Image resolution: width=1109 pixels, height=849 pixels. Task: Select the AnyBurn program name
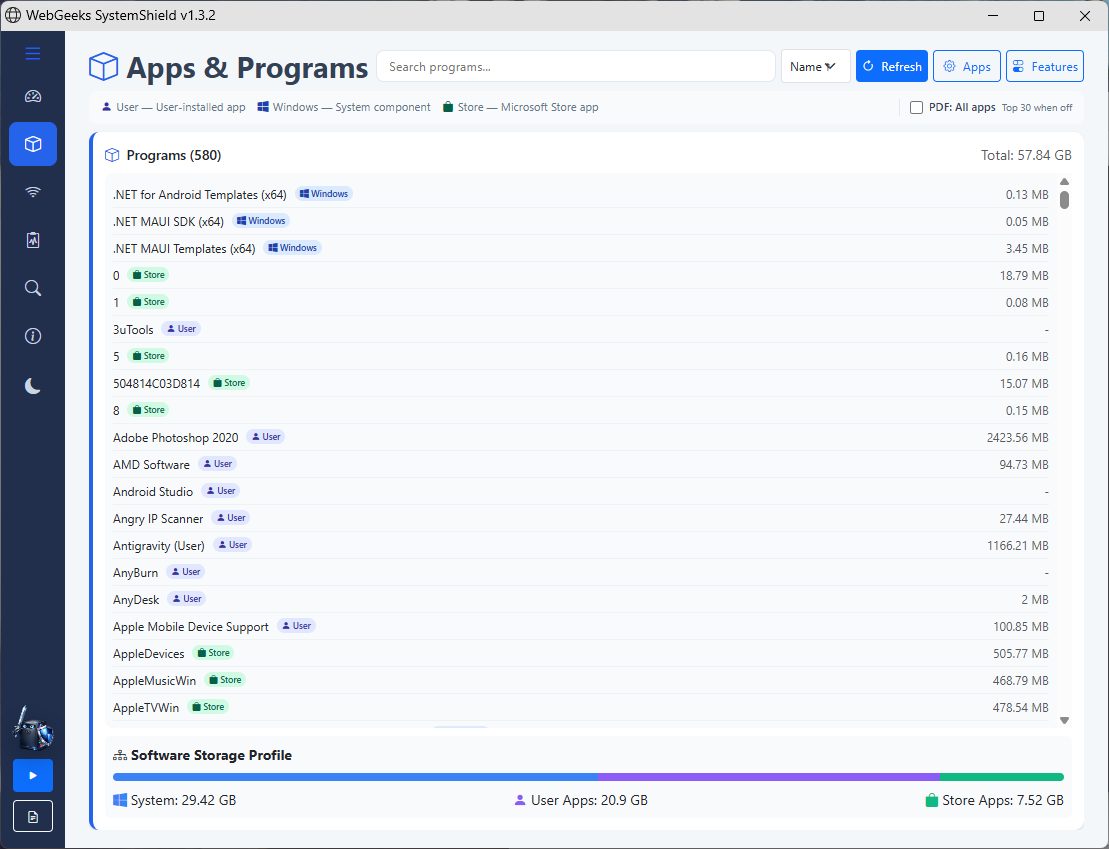pos(135,572)
